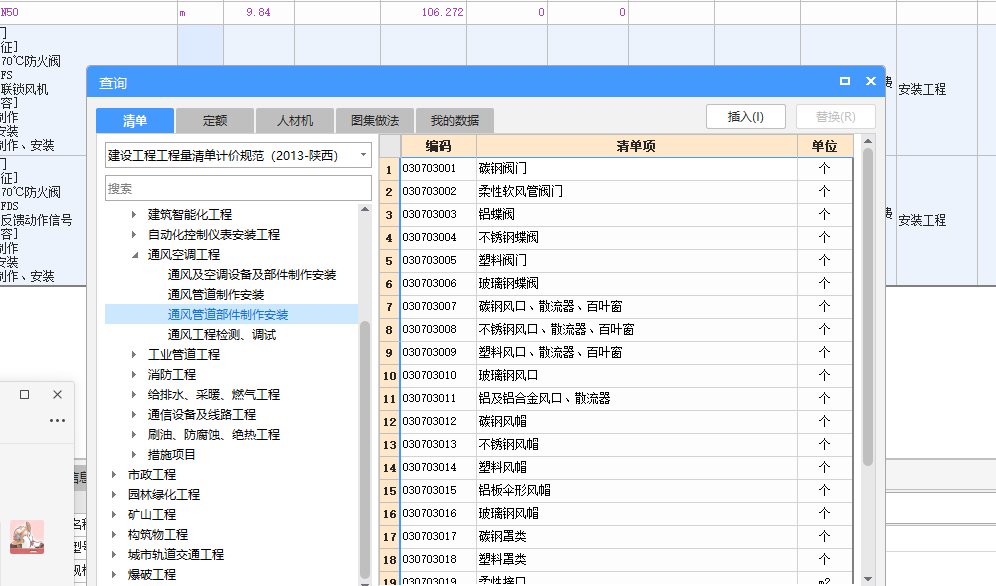Select row 碳钢风帽
996x586 pixels.
616,422
